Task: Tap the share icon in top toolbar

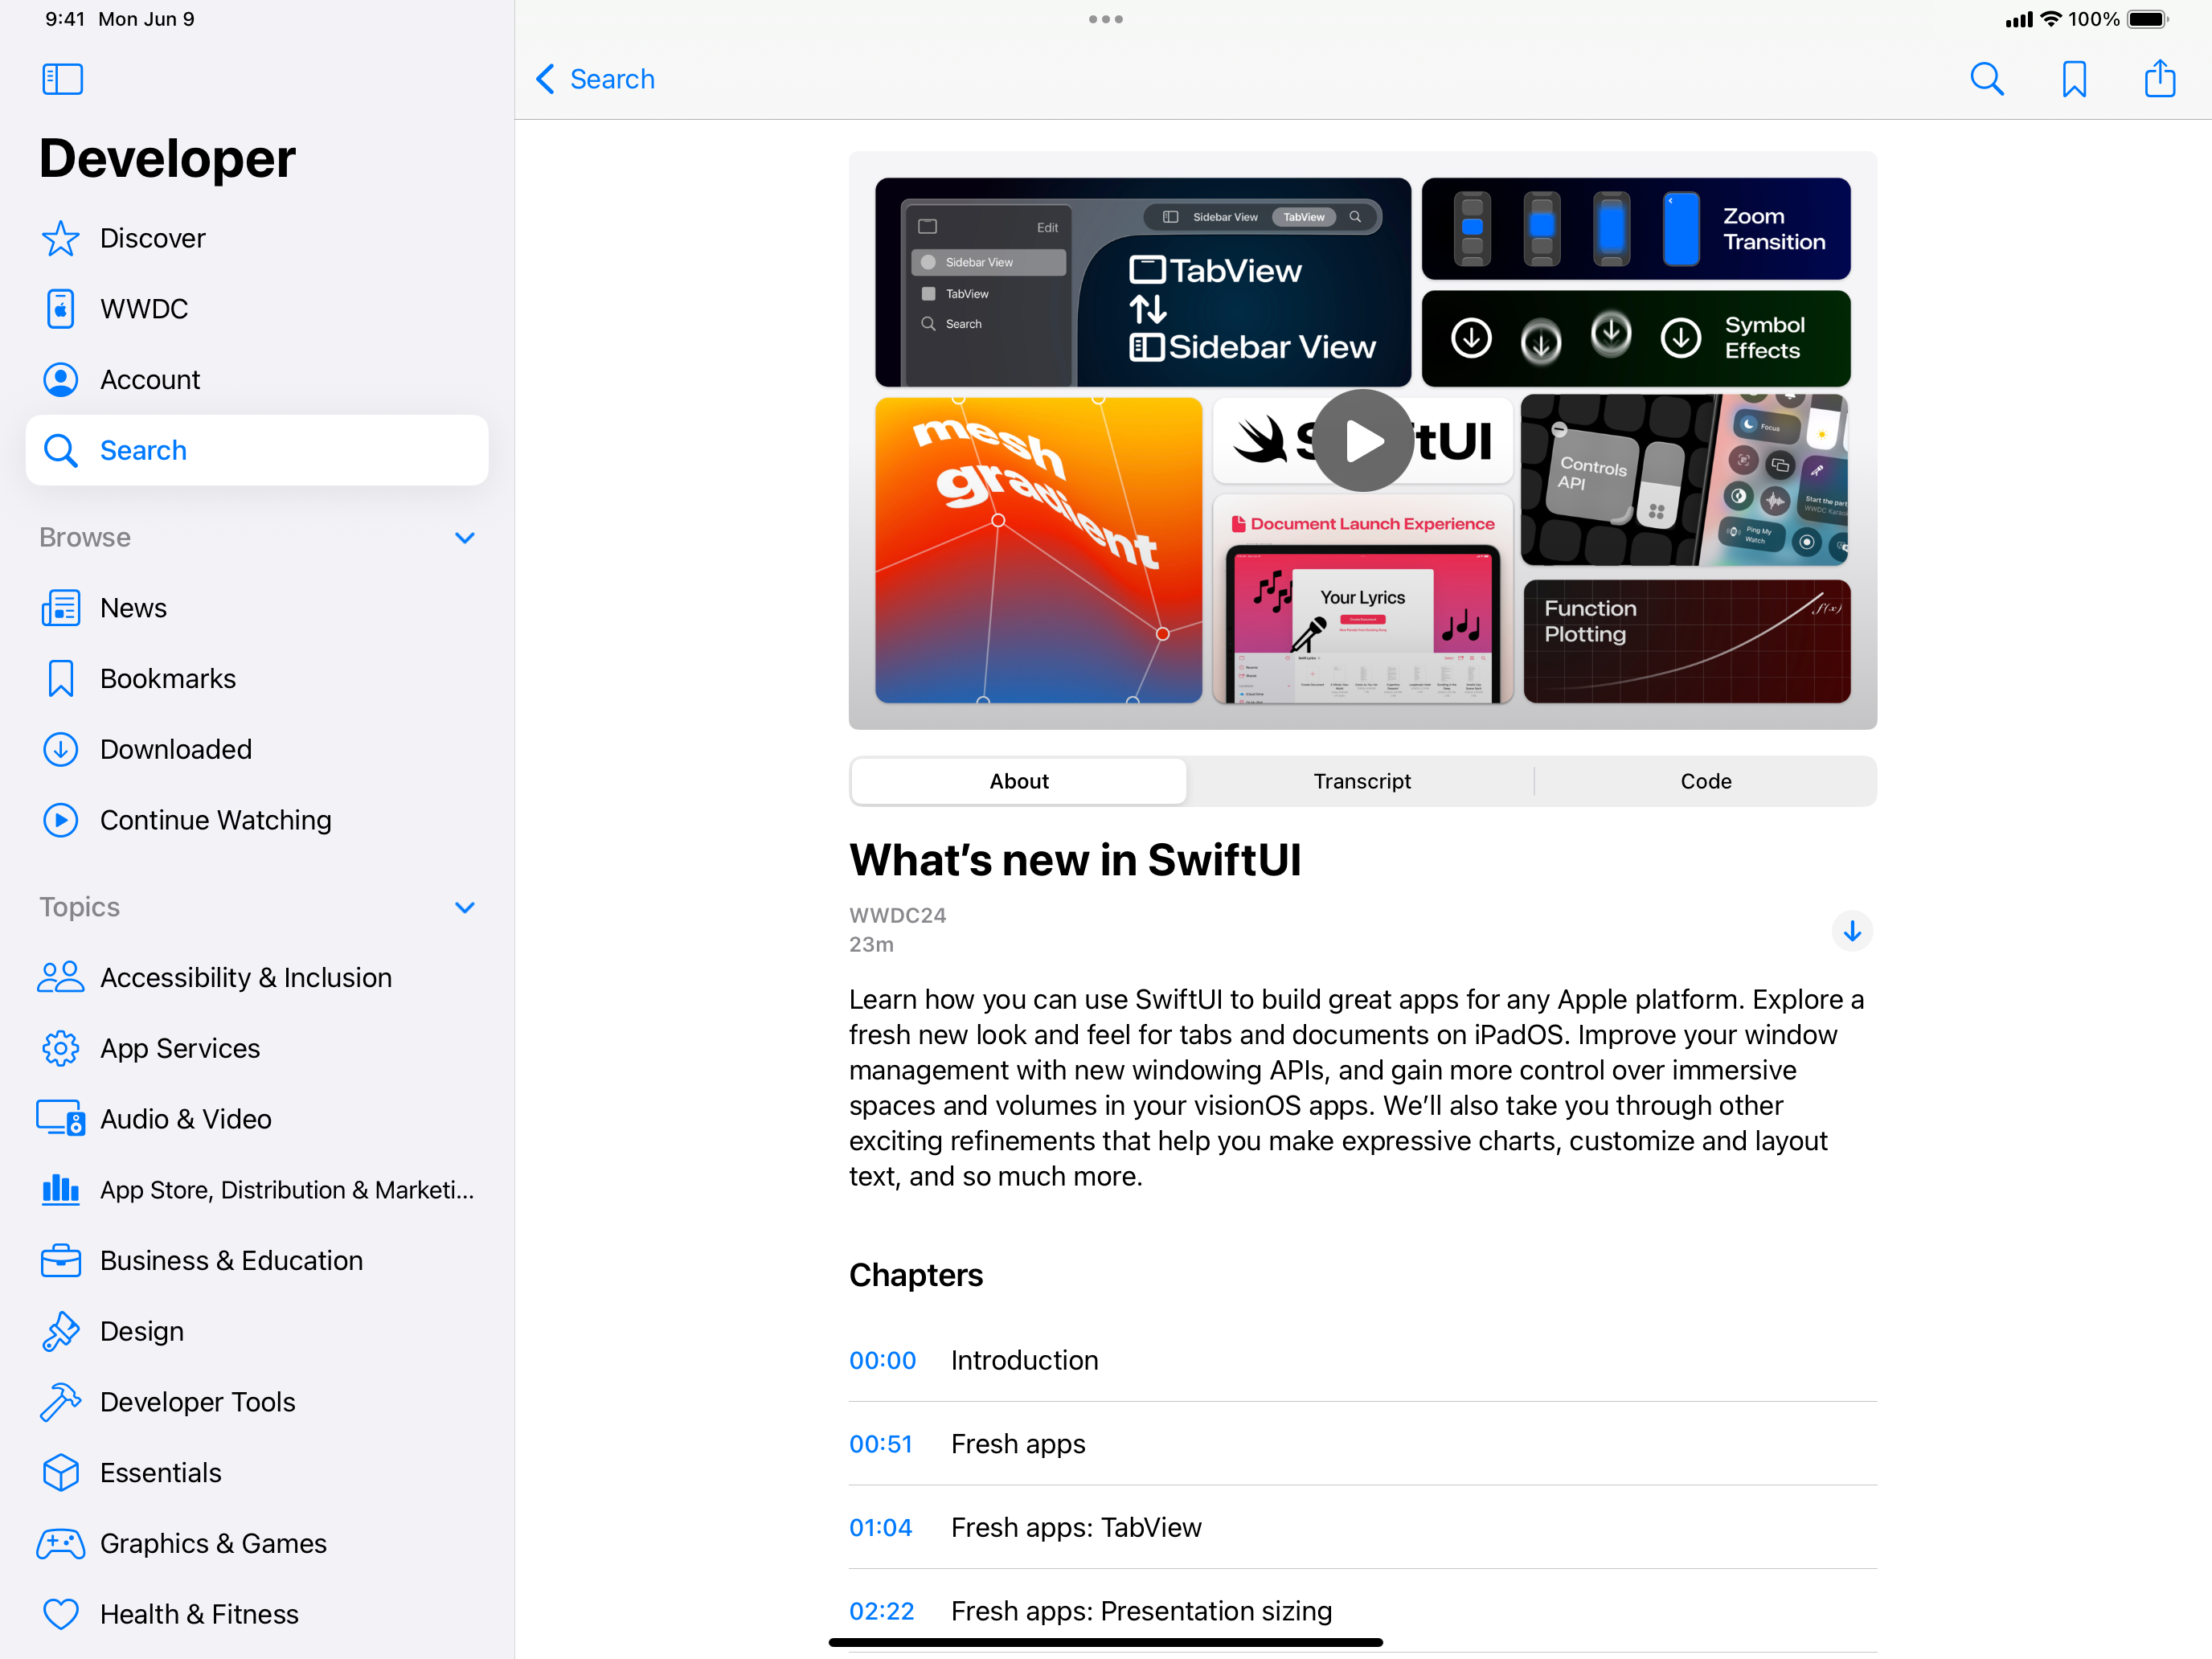Action: click(x=2159, y=79)
